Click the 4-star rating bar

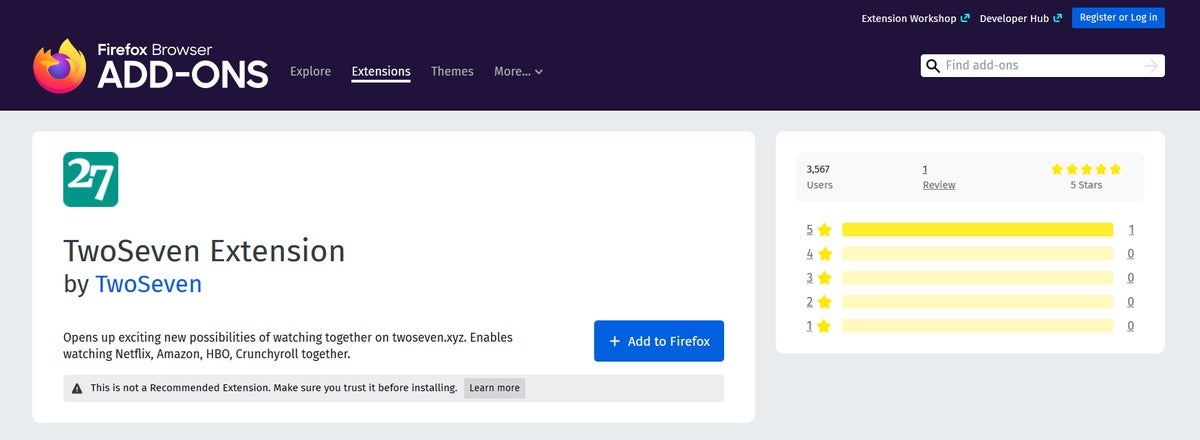coord(977,253)
